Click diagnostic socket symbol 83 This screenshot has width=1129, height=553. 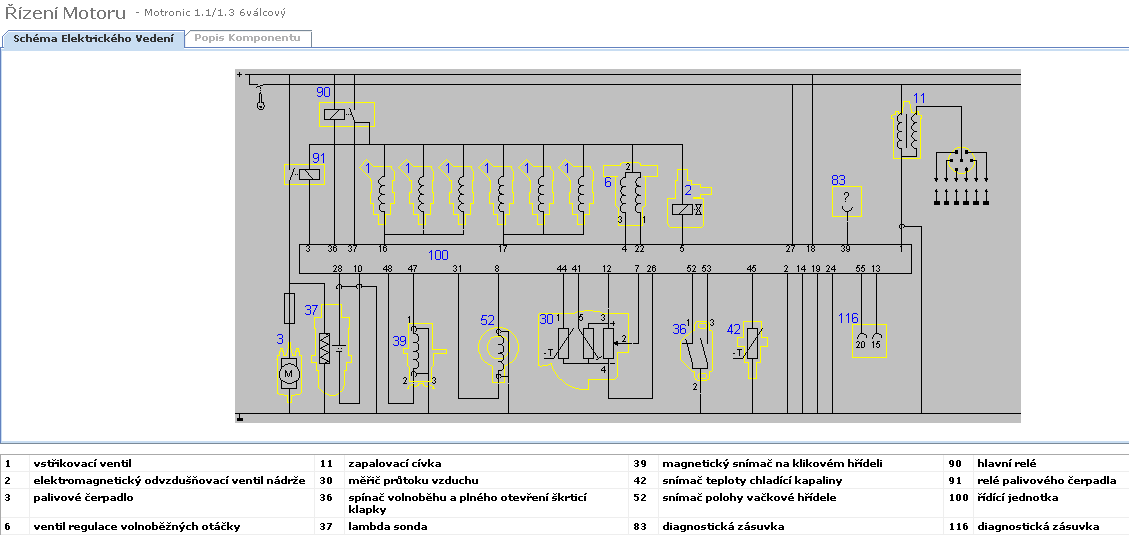[847, 201]
